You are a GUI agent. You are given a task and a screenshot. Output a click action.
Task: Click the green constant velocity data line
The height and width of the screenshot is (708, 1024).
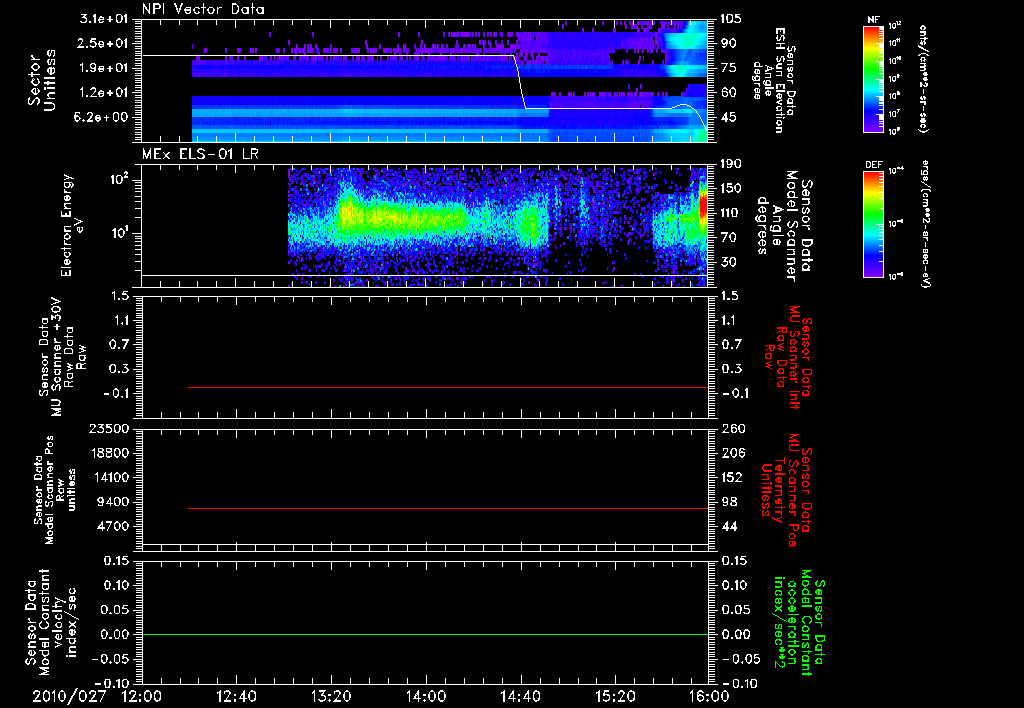[x=425, y=634]
